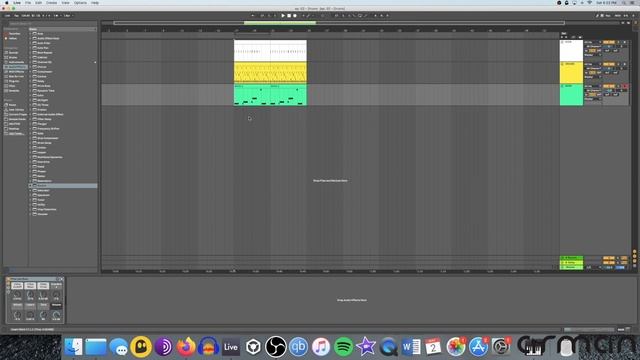Click Add Folder under Places
Viewport: 640px width, 360px height.
16,133
